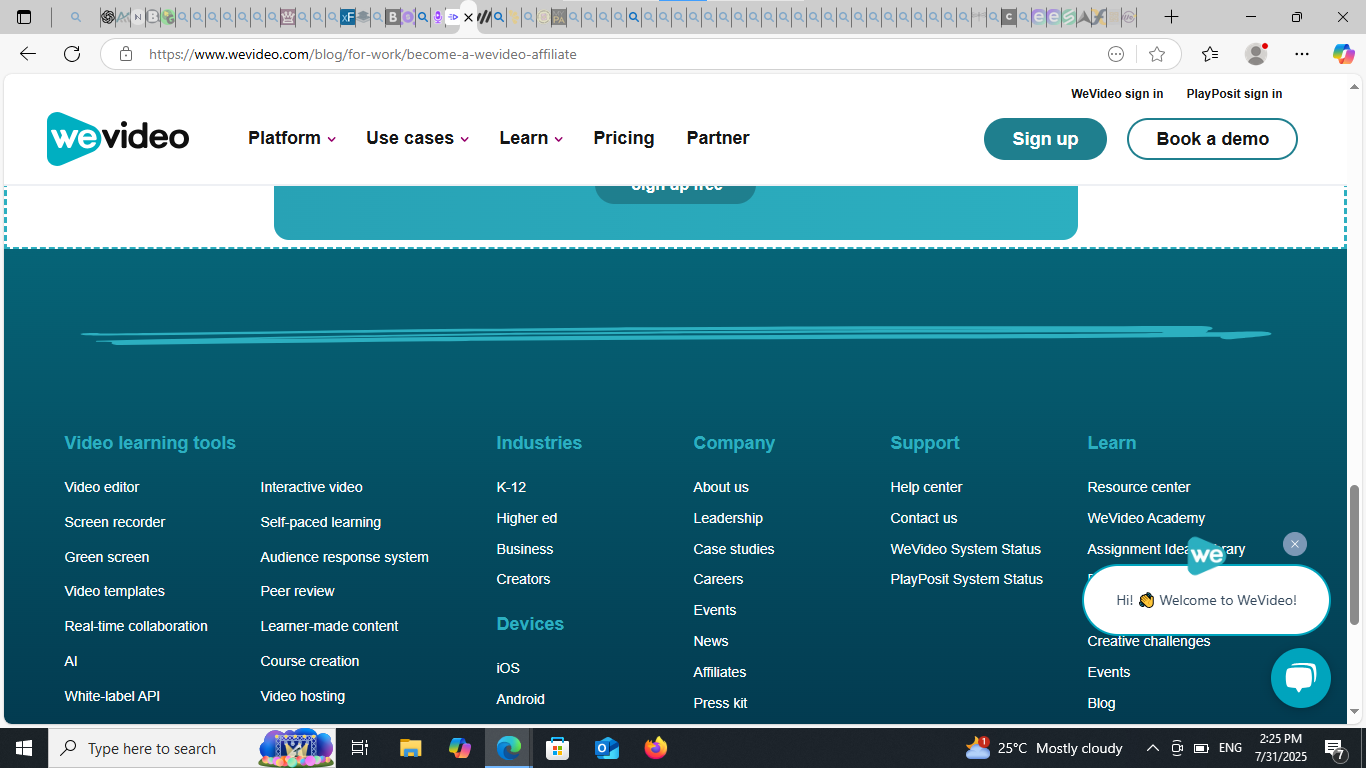The height and width of the screenshot is (768, 1366).
Task: Open the Video hosting link
Action: tap(302, 696)
